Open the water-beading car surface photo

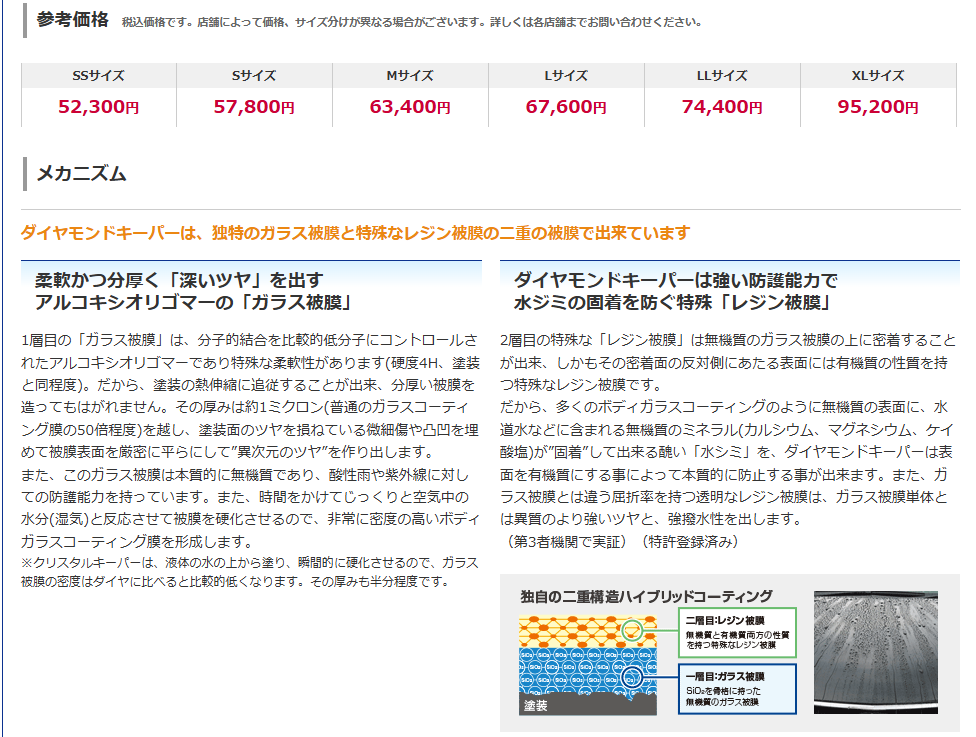875,652
